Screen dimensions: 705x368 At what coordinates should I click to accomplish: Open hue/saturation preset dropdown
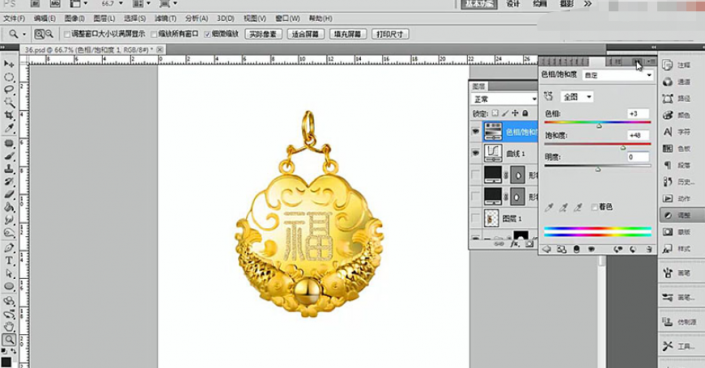pyautogui.click(x=618, y=76)
